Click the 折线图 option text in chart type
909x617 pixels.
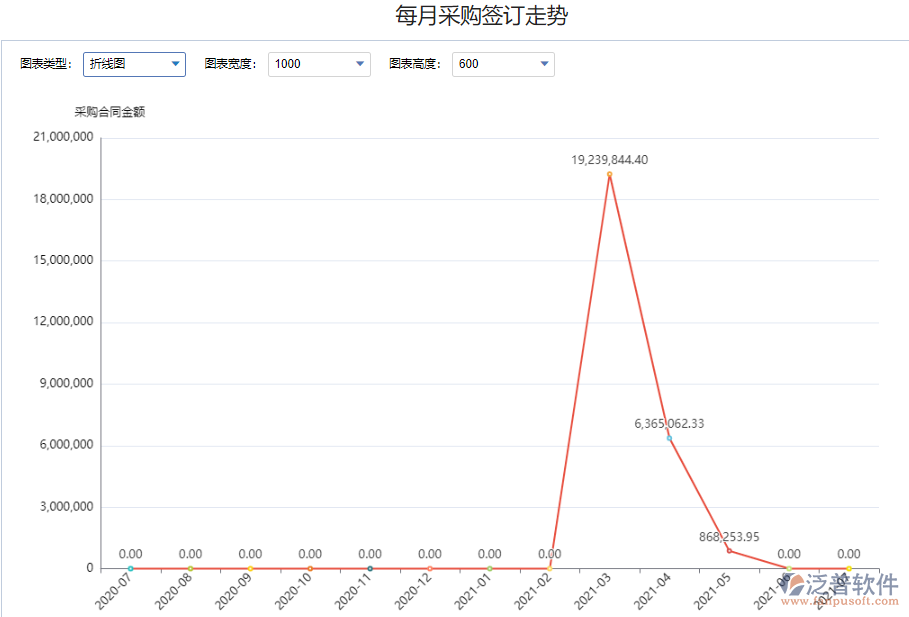pyautogui.click(x=107, y=64)
